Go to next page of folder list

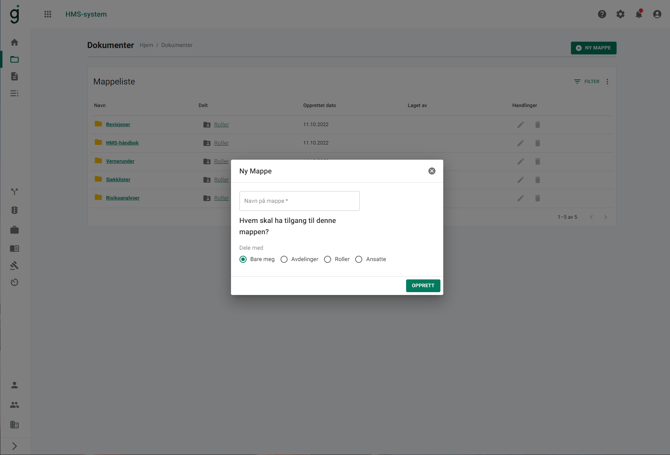pos(605,217)
